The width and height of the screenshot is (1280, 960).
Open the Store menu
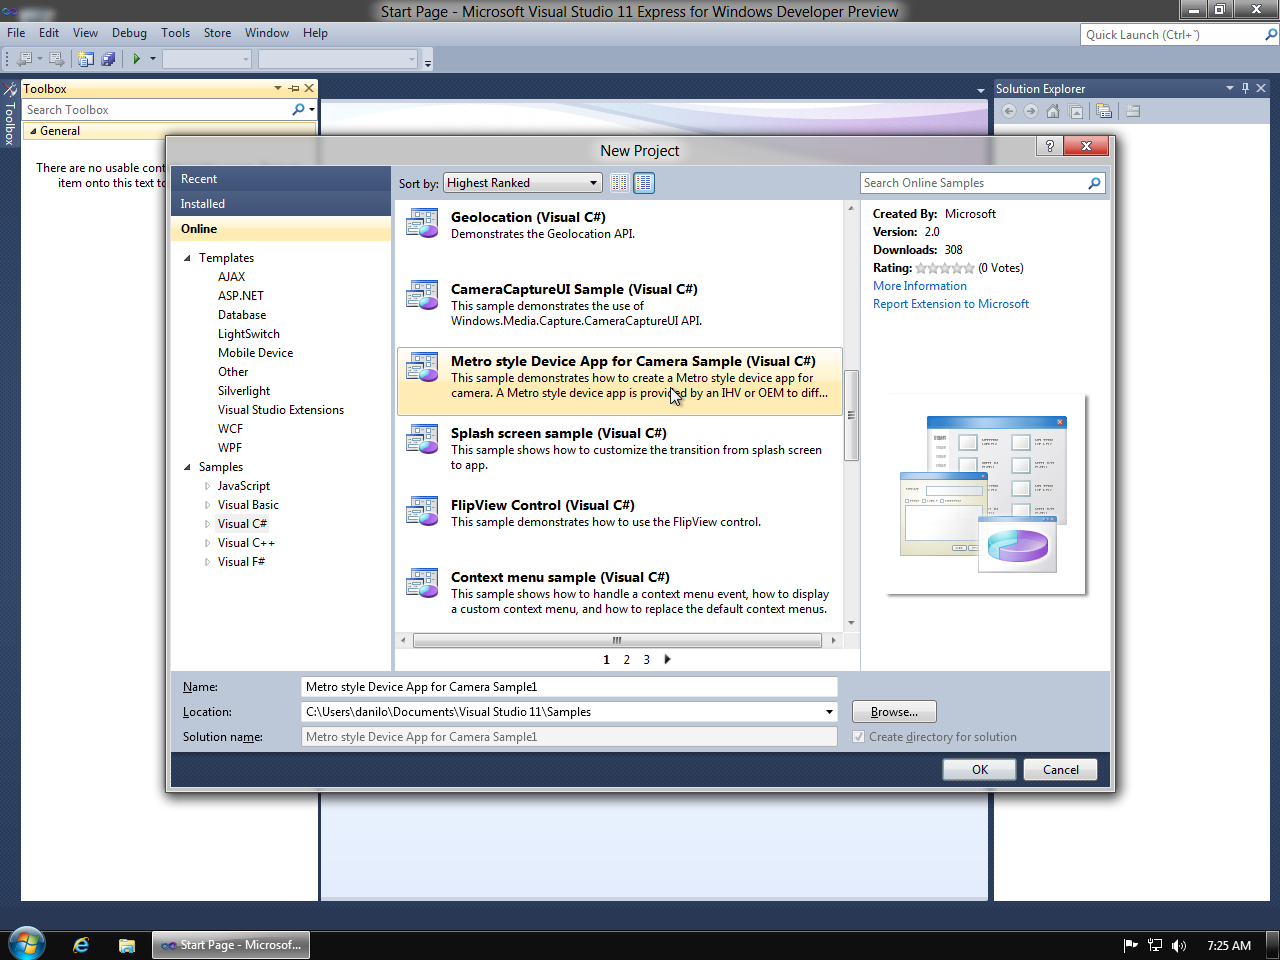(x=217, y=33)
